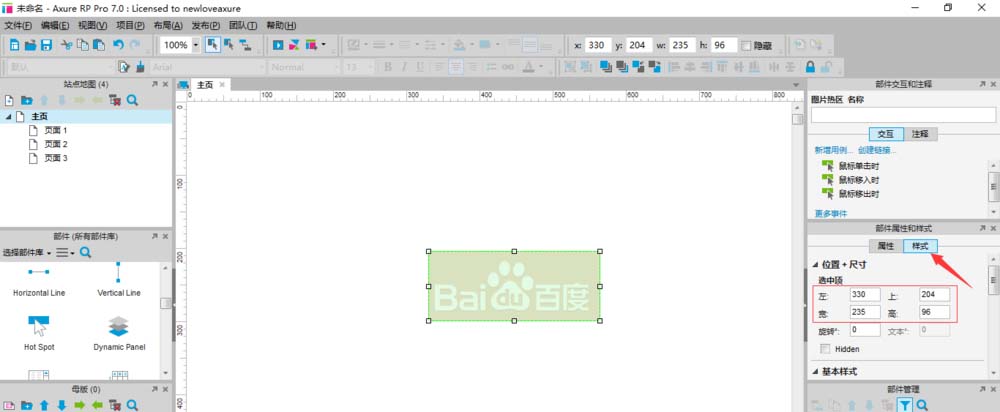This screenshot has height=412, width=1000.
Task: Switch to the 注释 tab
Action: tap(920, 134)
